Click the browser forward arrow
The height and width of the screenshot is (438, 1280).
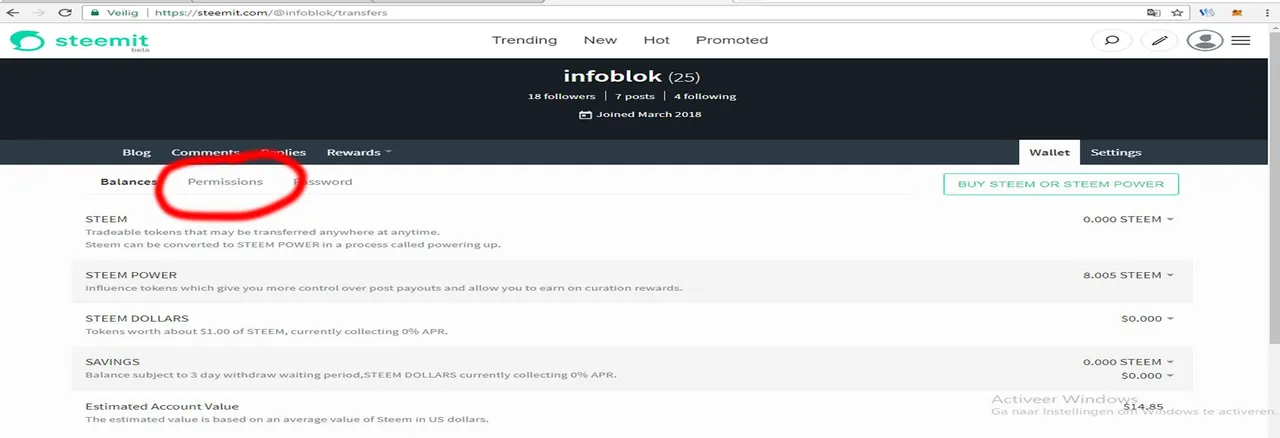[39, 13]
